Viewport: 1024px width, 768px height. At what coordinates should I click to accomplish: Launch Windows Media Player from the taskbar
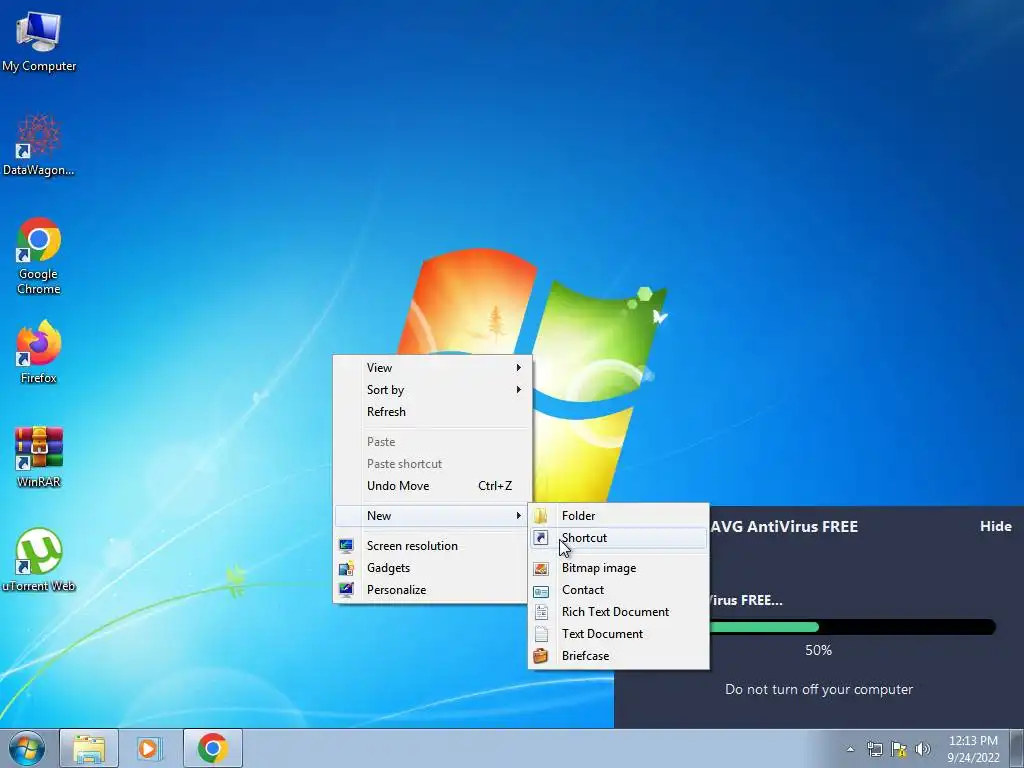point(150,748)
